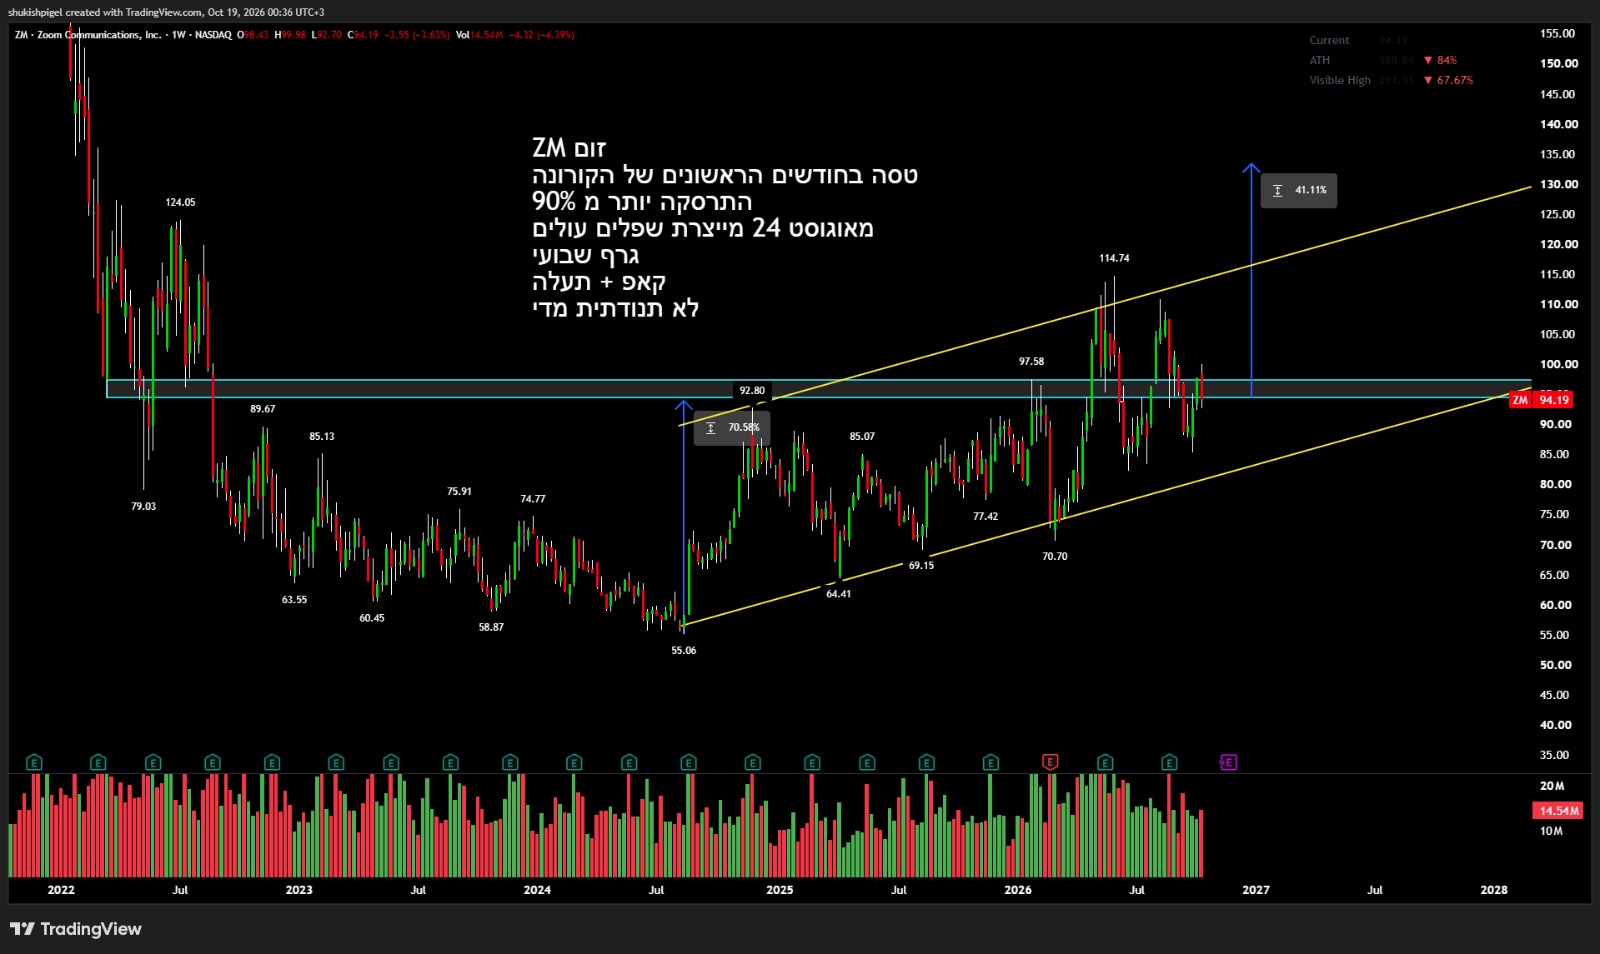
Task: Click the 92.80 price label
Action: pos(752,391)
